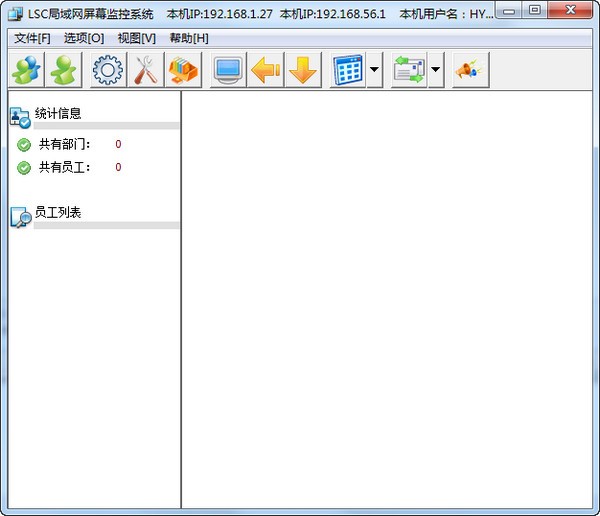Click the application icon in title bar
This screenshot has width=600, height=516.
pos(16,14)
